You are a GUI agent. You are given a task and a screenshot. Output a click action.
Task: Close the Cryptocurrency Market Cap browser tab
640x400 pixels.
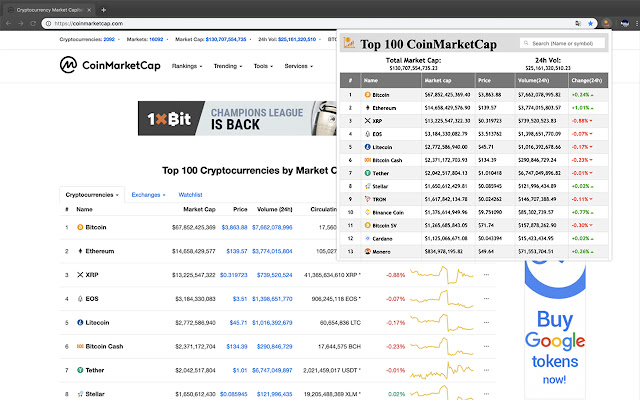pyautogui.click(x=89, y=10)
